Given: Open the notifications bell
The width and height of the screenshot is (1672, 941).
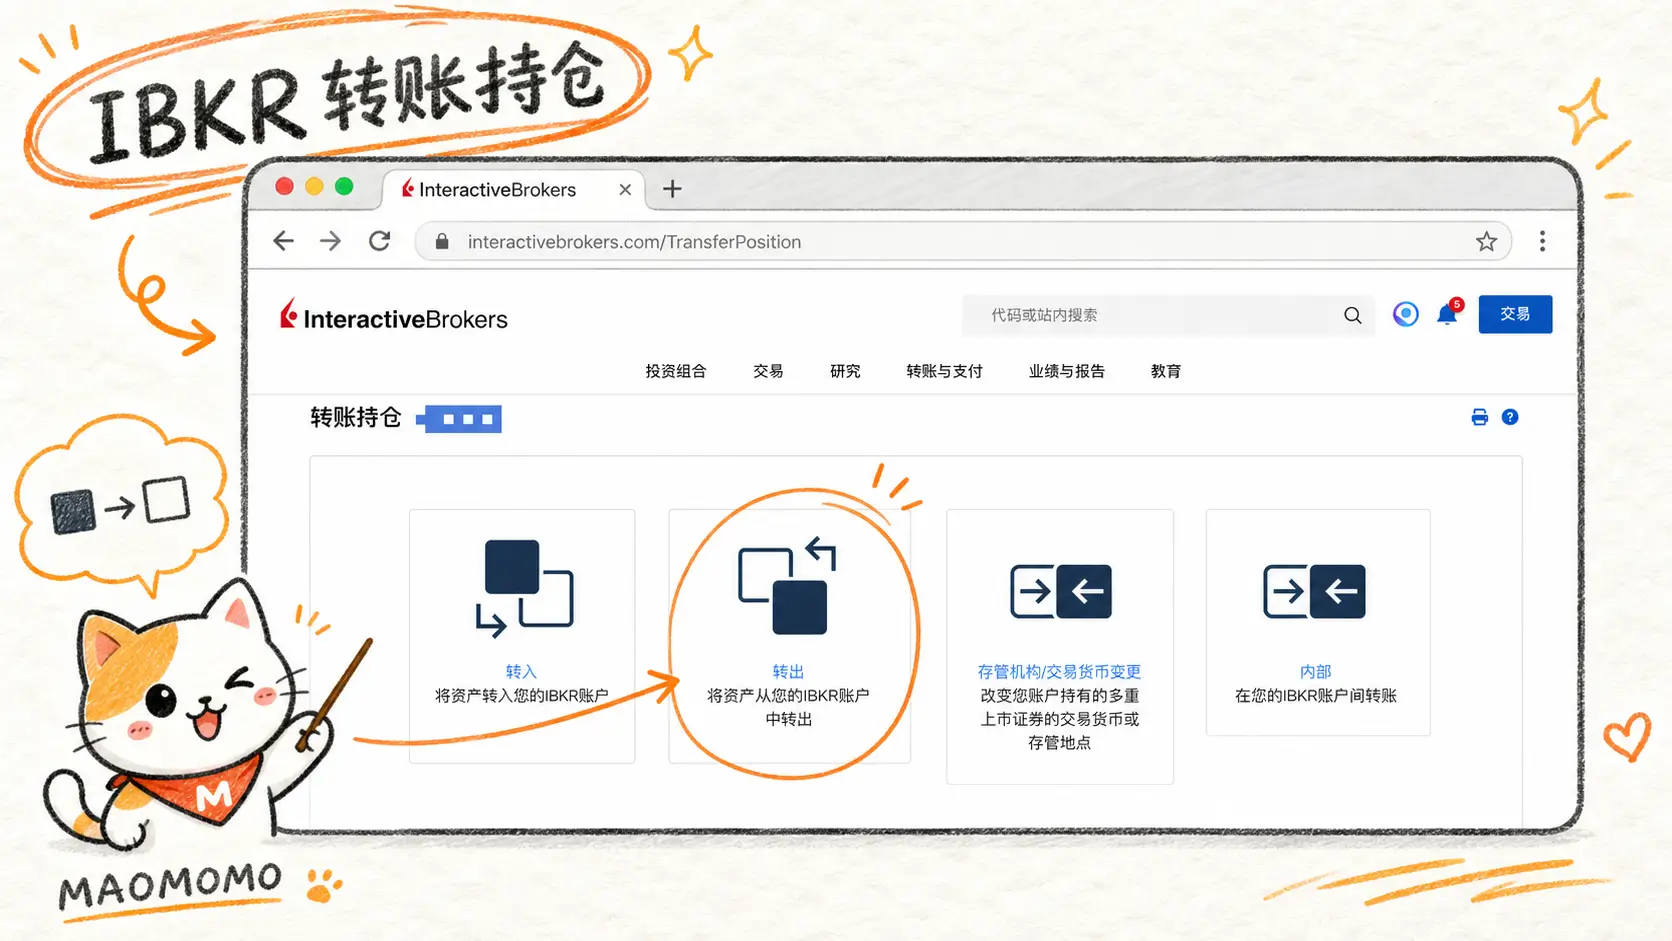Looking at the screenshot, I should pyautogui.click(x=1447, y=314).
